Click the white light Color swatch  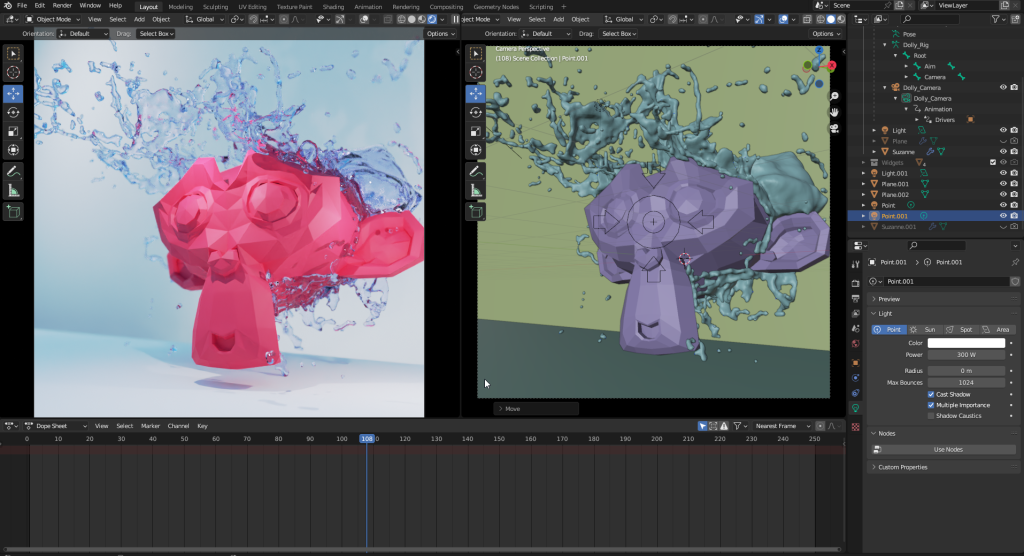966,343
